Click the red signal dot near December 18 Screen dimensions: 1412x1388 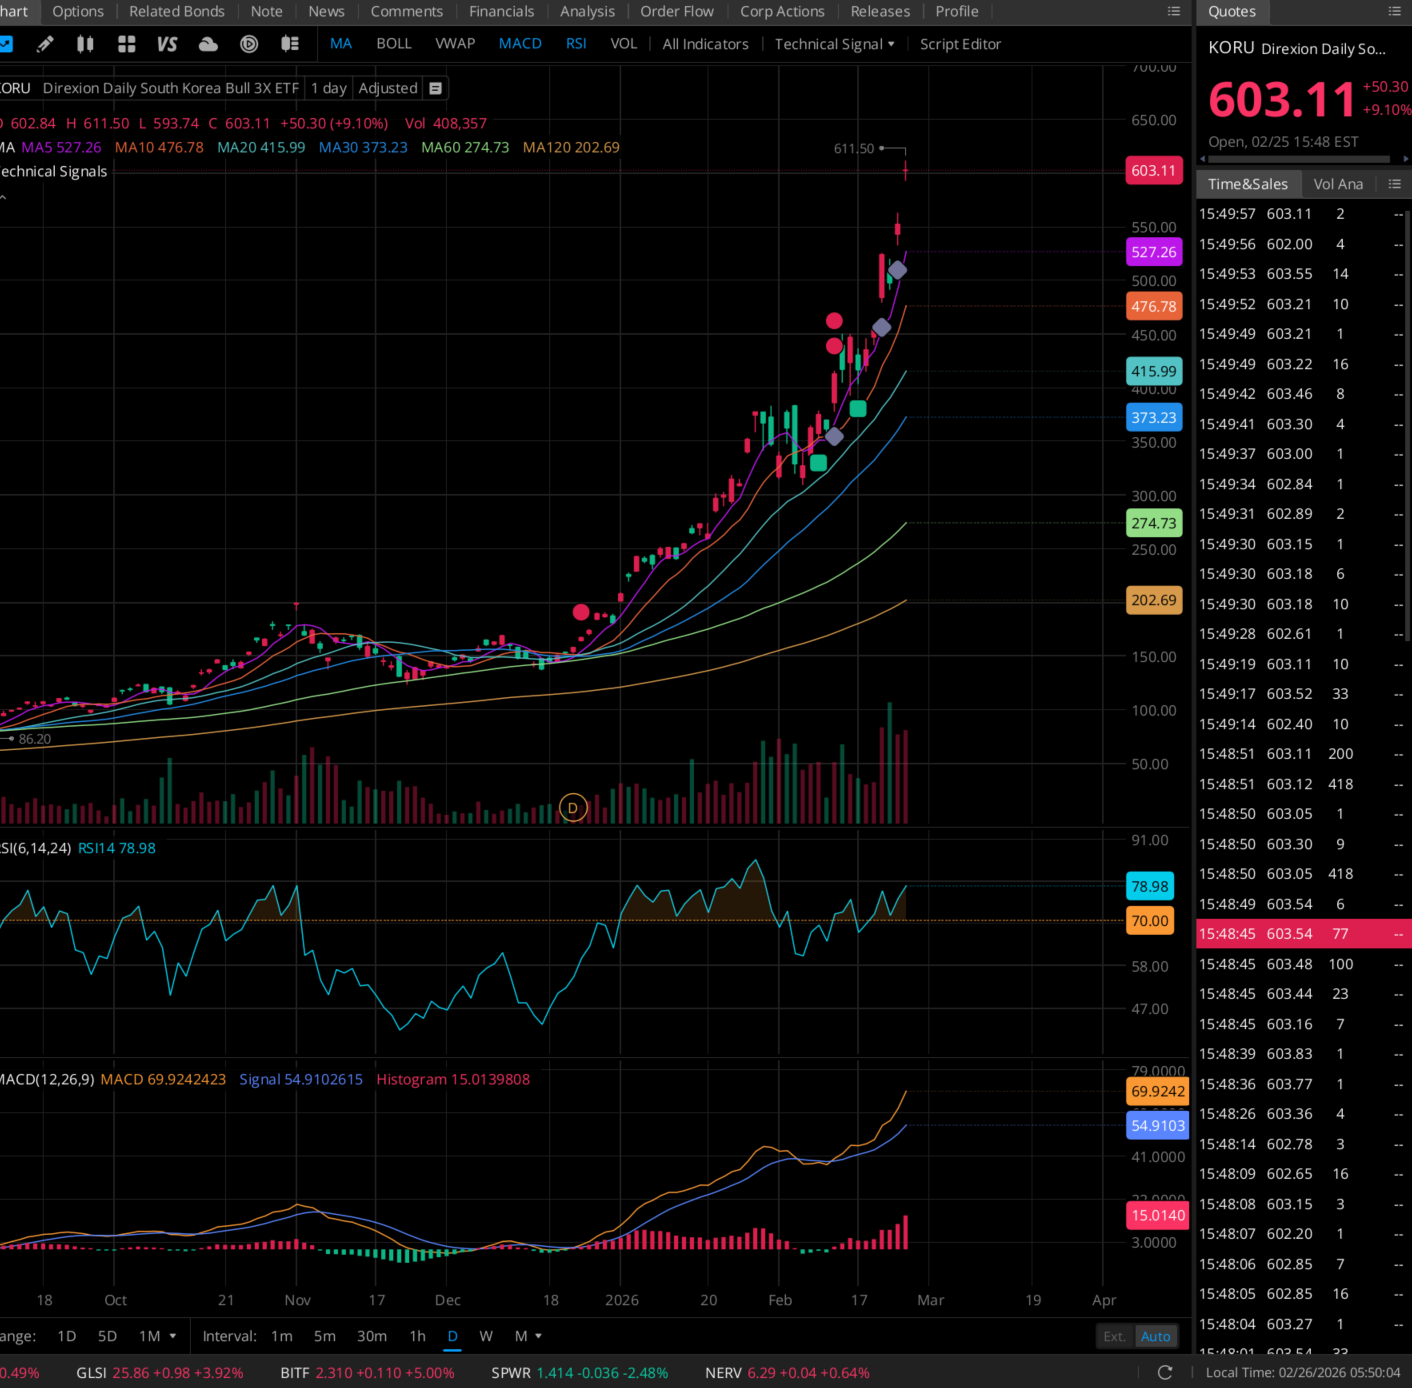point(581,612)
